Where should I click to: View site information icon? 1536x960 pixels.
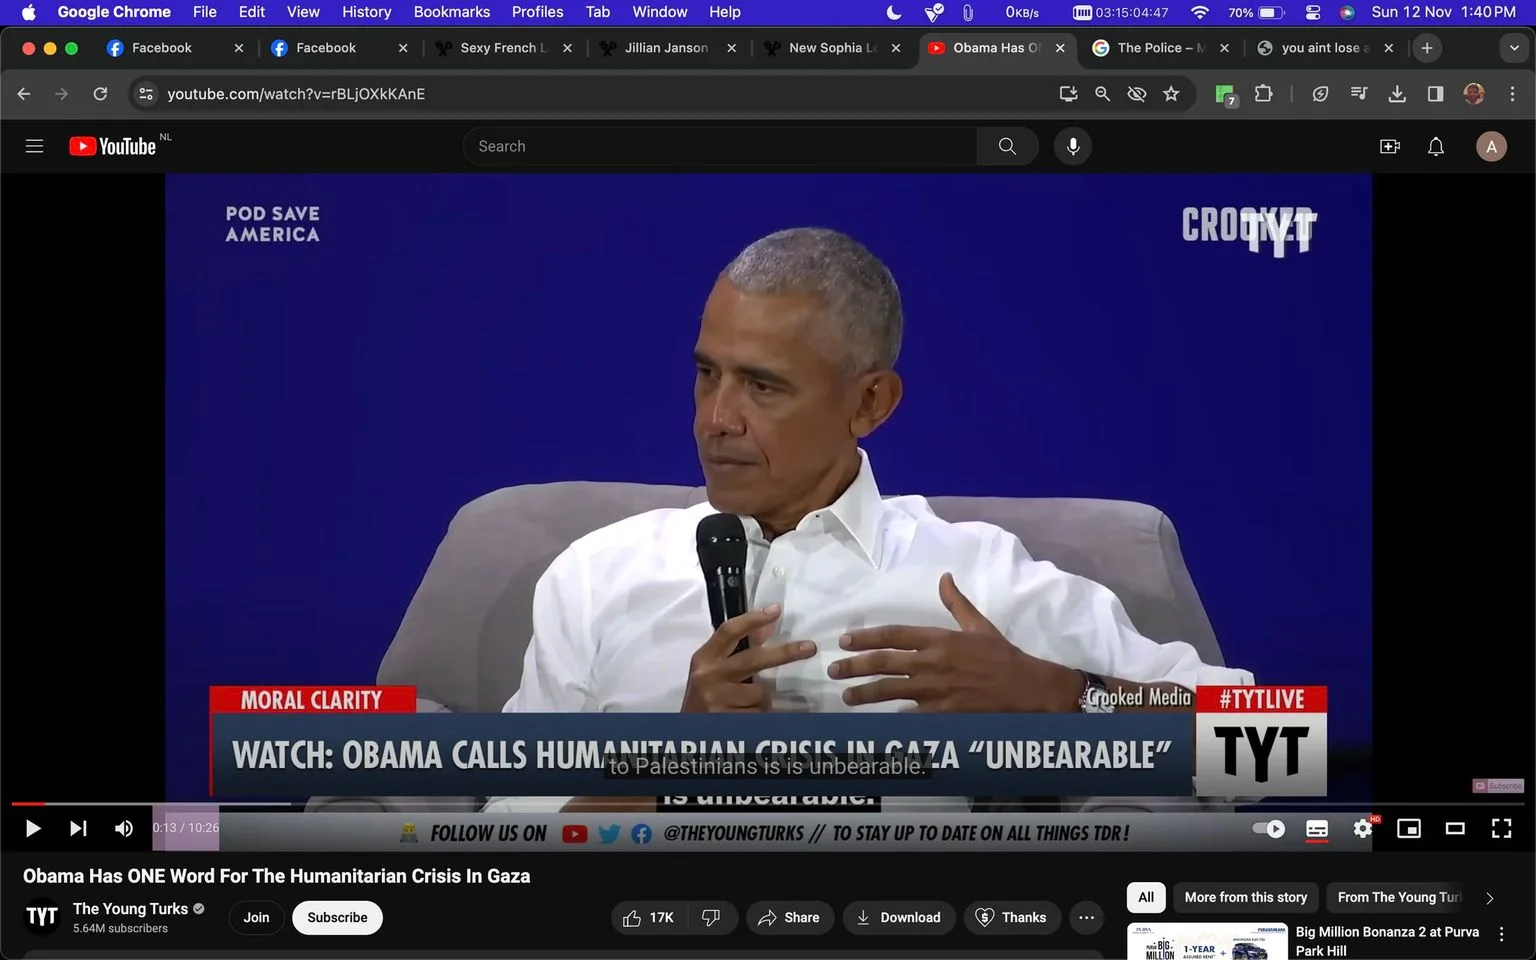(x=146, y=93)
